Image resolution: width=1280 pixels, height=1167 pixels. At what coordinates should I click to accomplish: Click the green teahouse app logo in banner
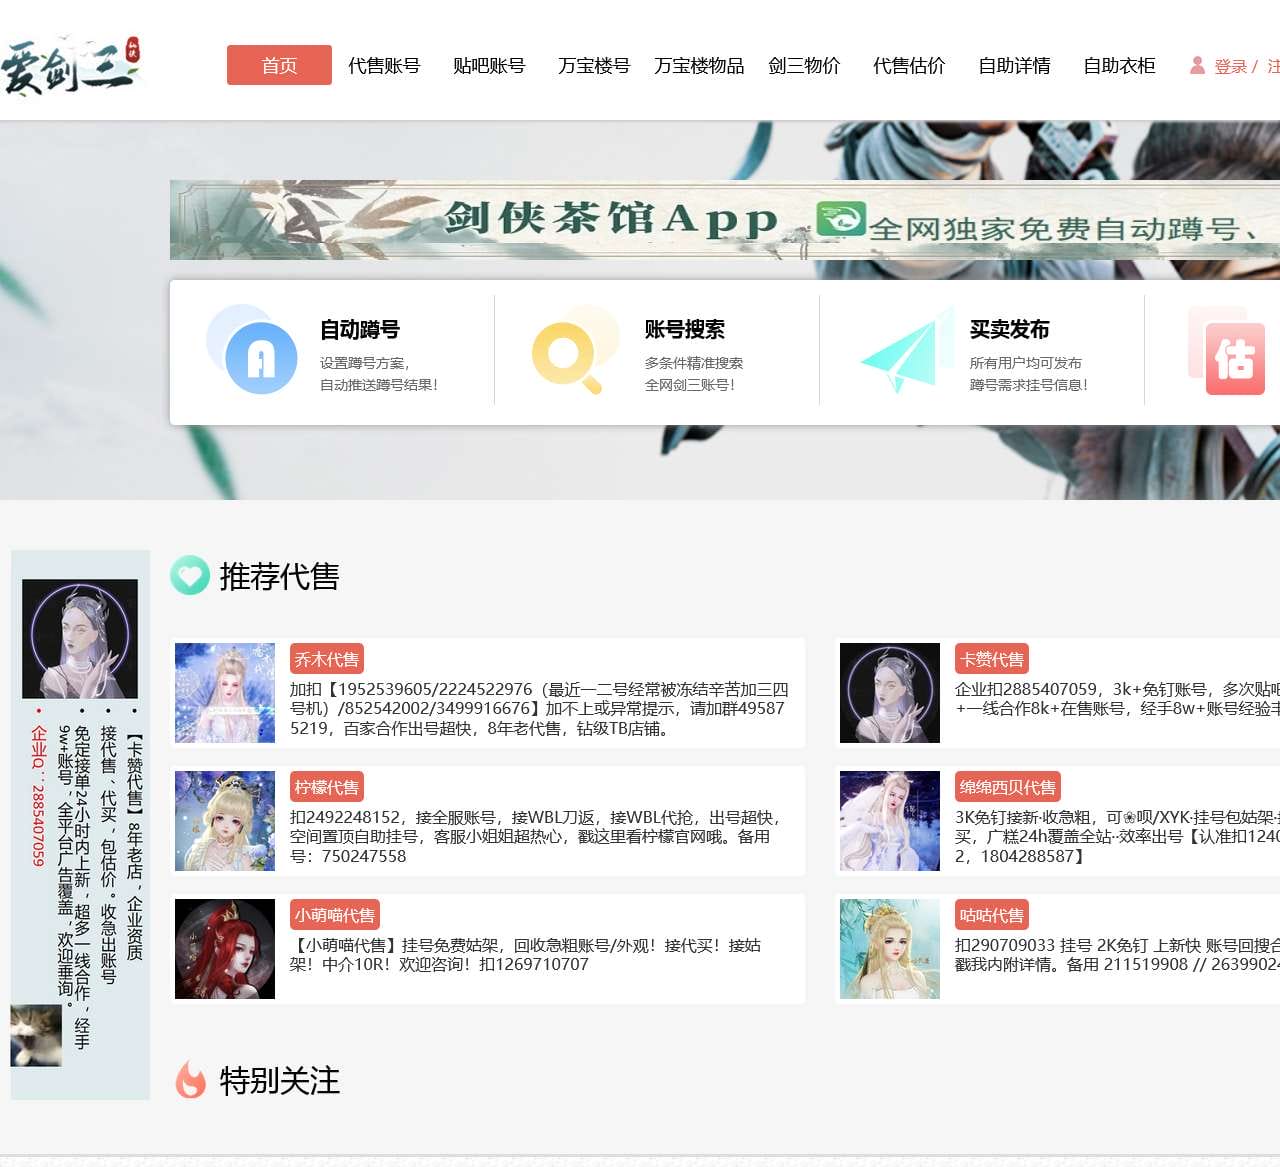pyautogui.click(x=841, y=219)
